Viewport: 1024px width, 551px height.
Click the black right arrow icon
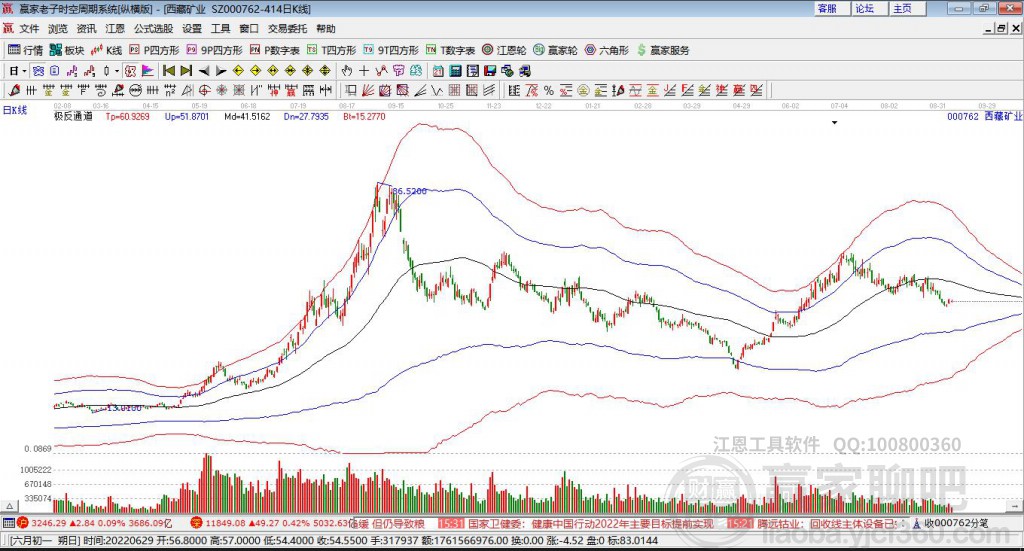coord(221,71)
